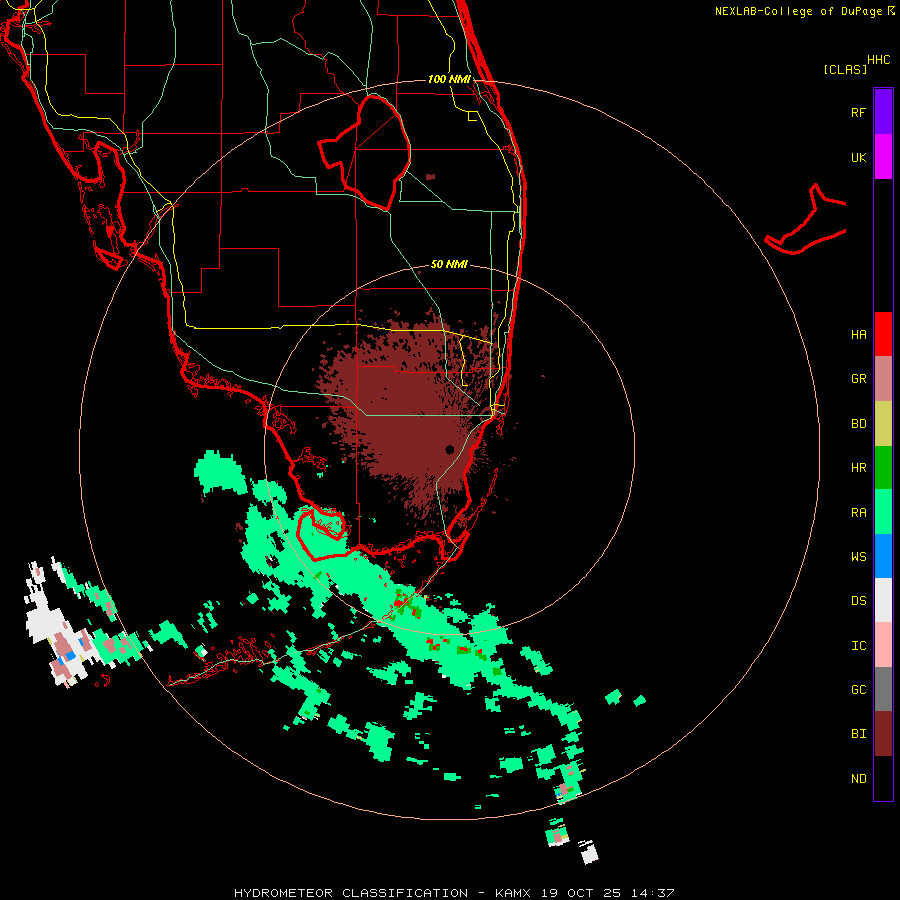900x900 pixels.
Task: Click the GC legend label
Action: tap(858, 690)
